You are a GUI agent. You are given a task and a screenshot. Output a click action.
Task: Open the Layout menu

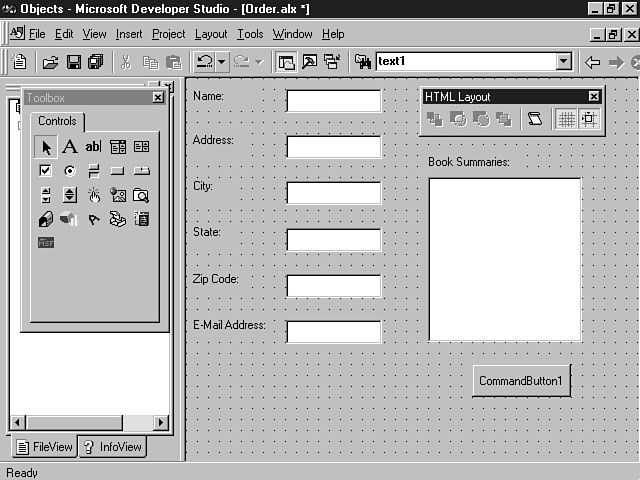click(211, 34)
